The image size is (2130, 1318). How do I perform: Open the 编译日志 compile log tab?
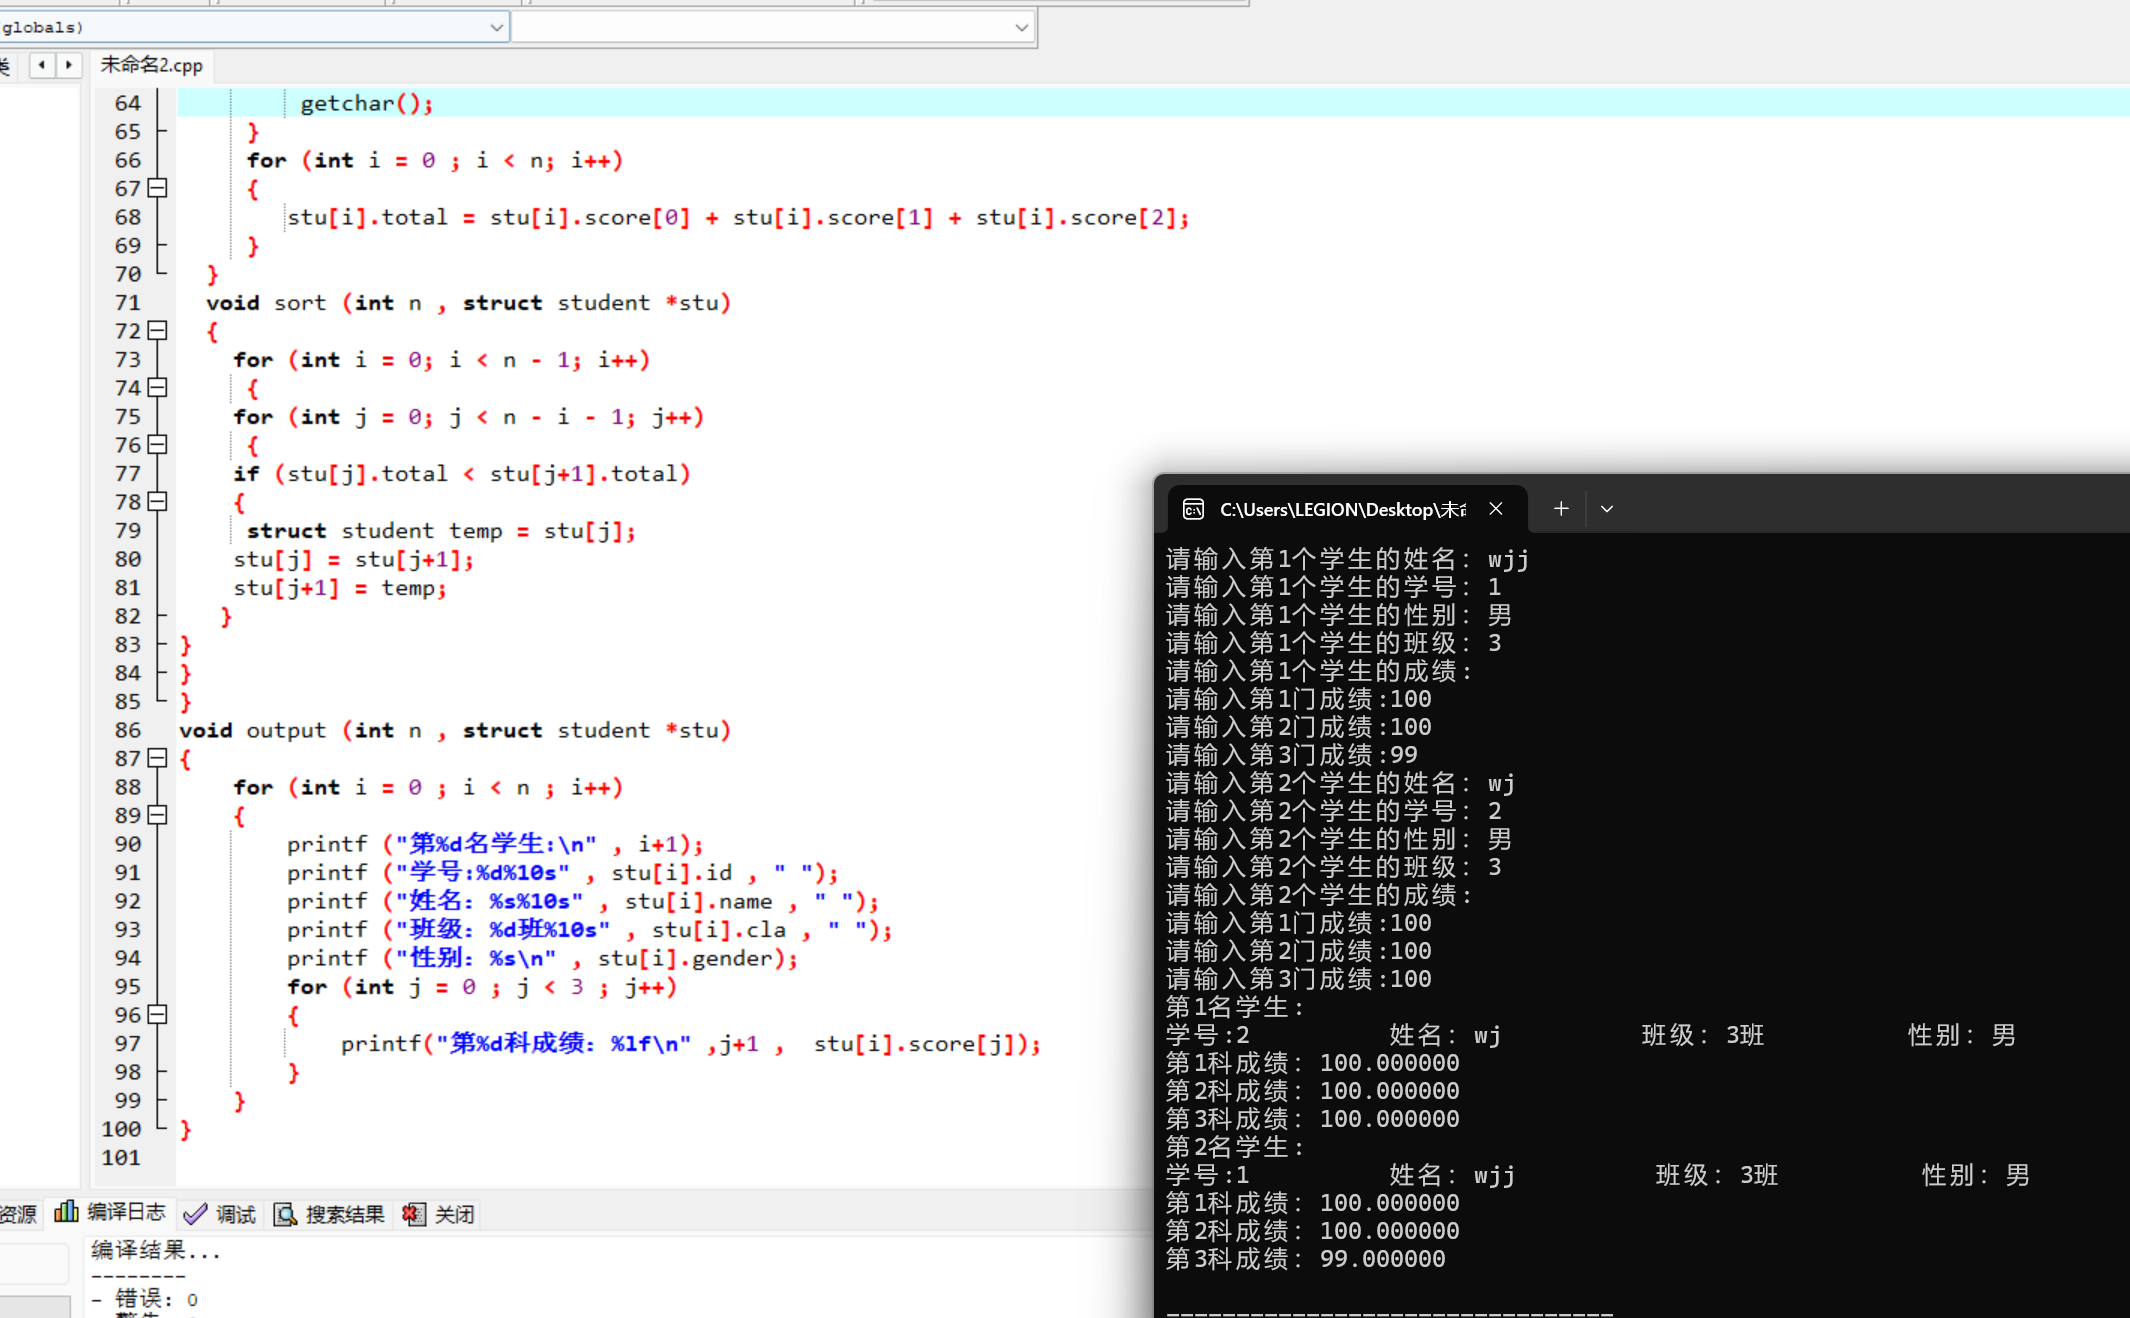pyautogui.click(x=112, y=1213)
